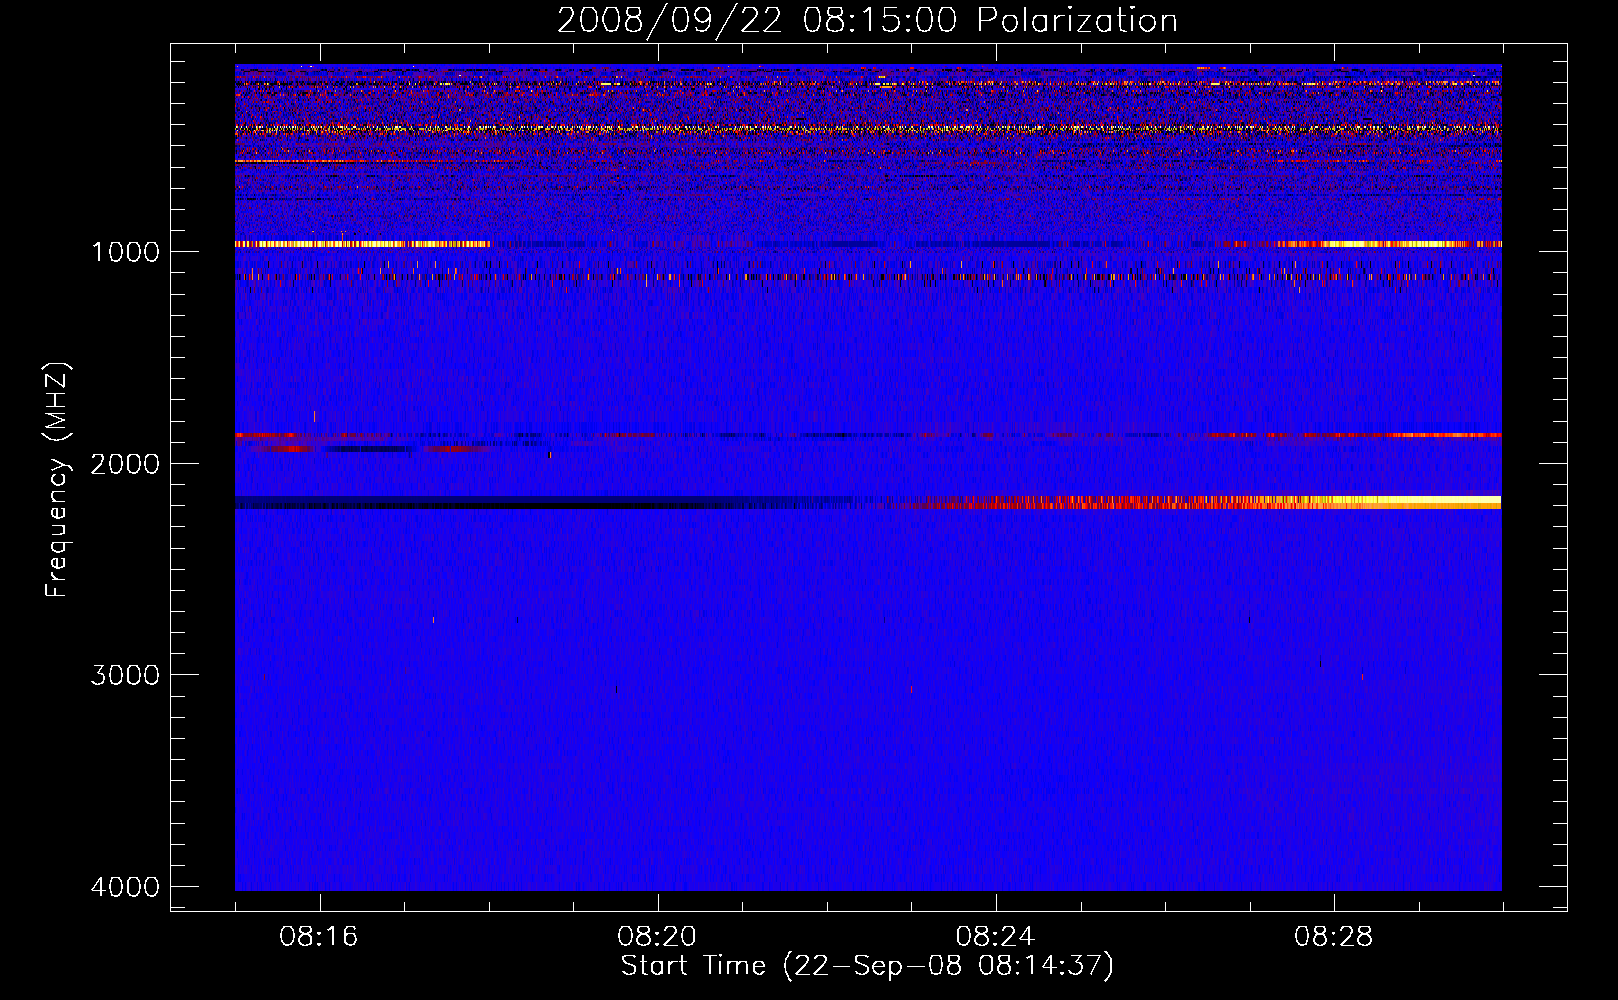This screenshot has height=1000, width=1618.
Task: Click the 'Start Time (22-Sep-08 08:14:37)' label
Action: (867, 966)
